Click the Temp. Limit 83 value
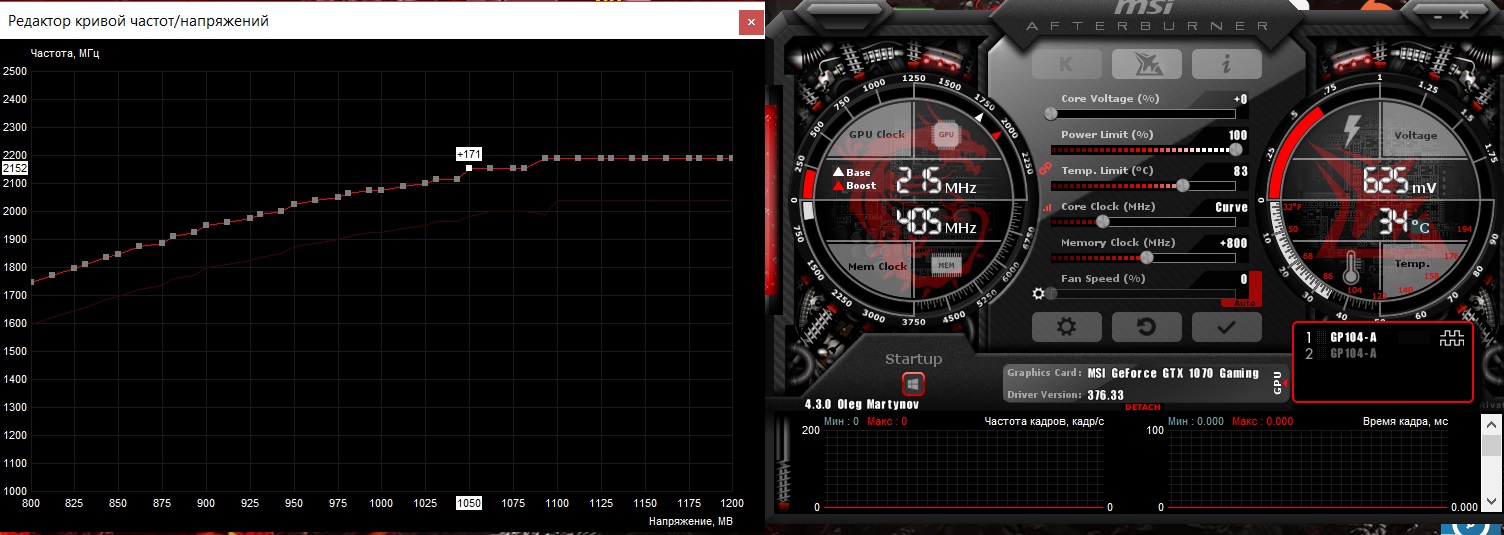Viewport: 1504px width, 535px height. click(x=1241, y=171)
